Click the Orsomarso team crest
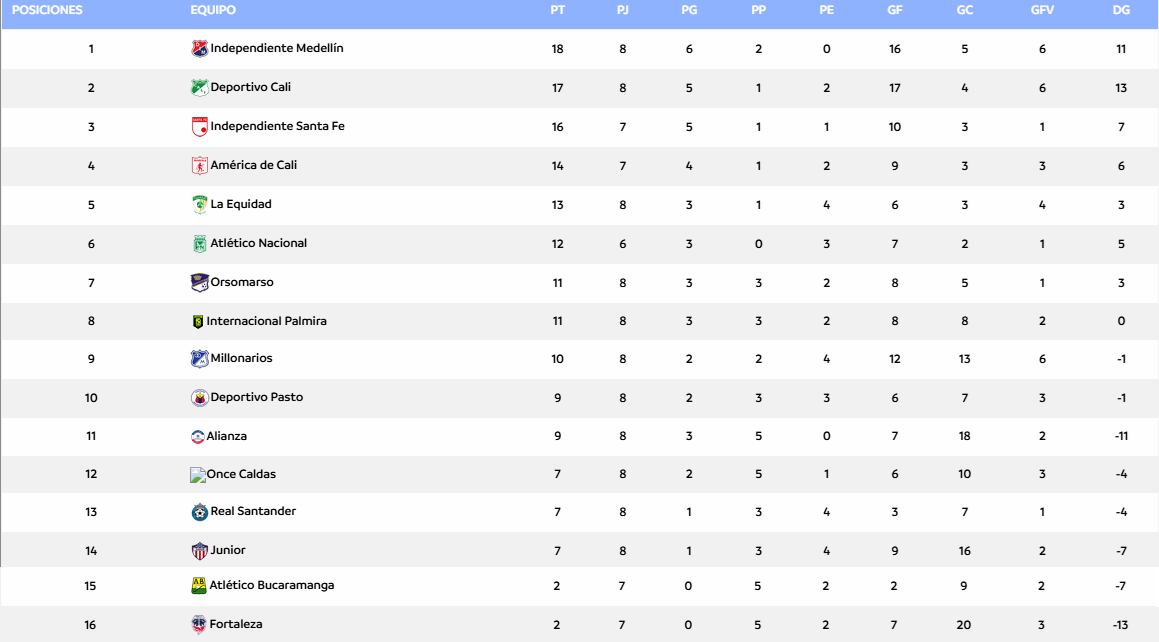This screenshot has height=642, width=1159. coord(199,283)
